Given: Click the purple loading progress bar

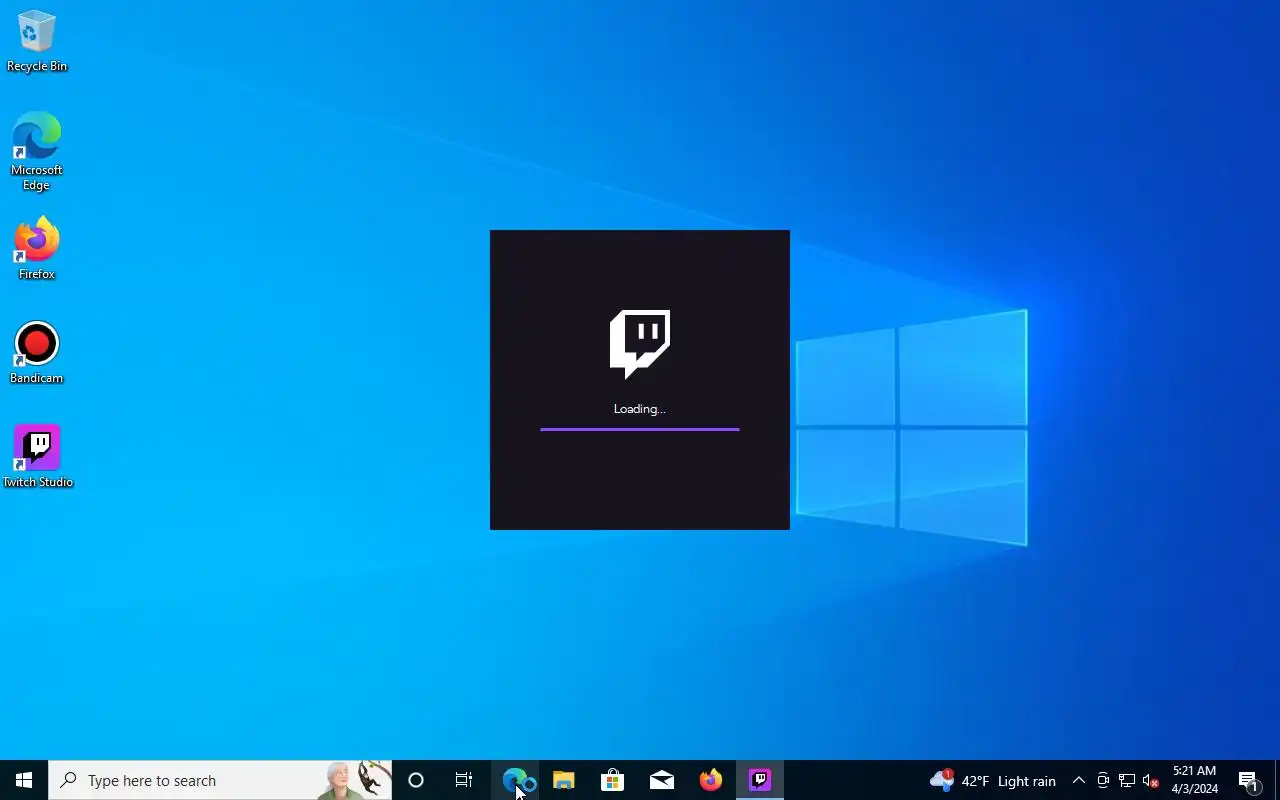Looking at the screenshot, I should pos(640,429).
